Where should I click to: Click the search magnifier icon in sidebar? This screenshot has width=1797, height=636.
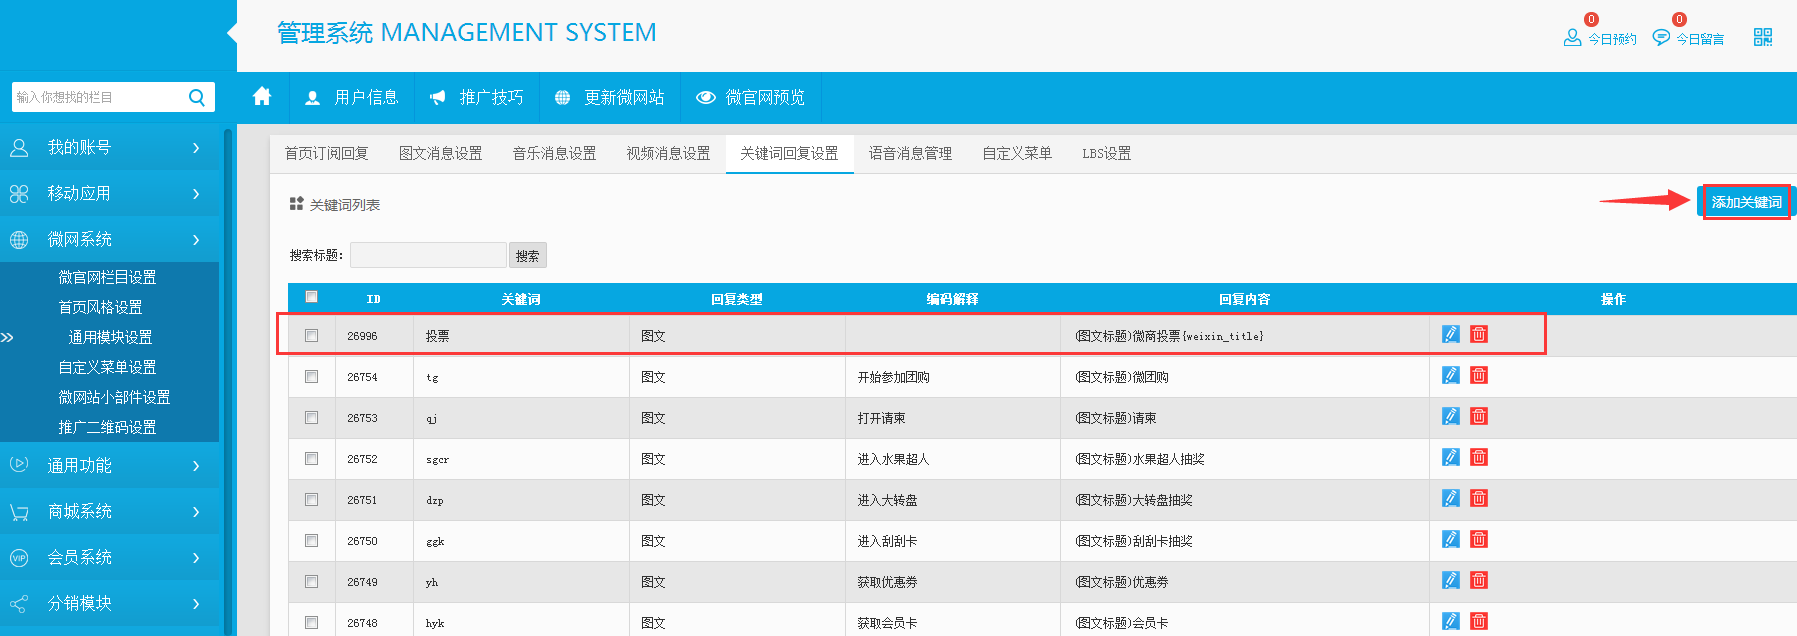(197, 97)
